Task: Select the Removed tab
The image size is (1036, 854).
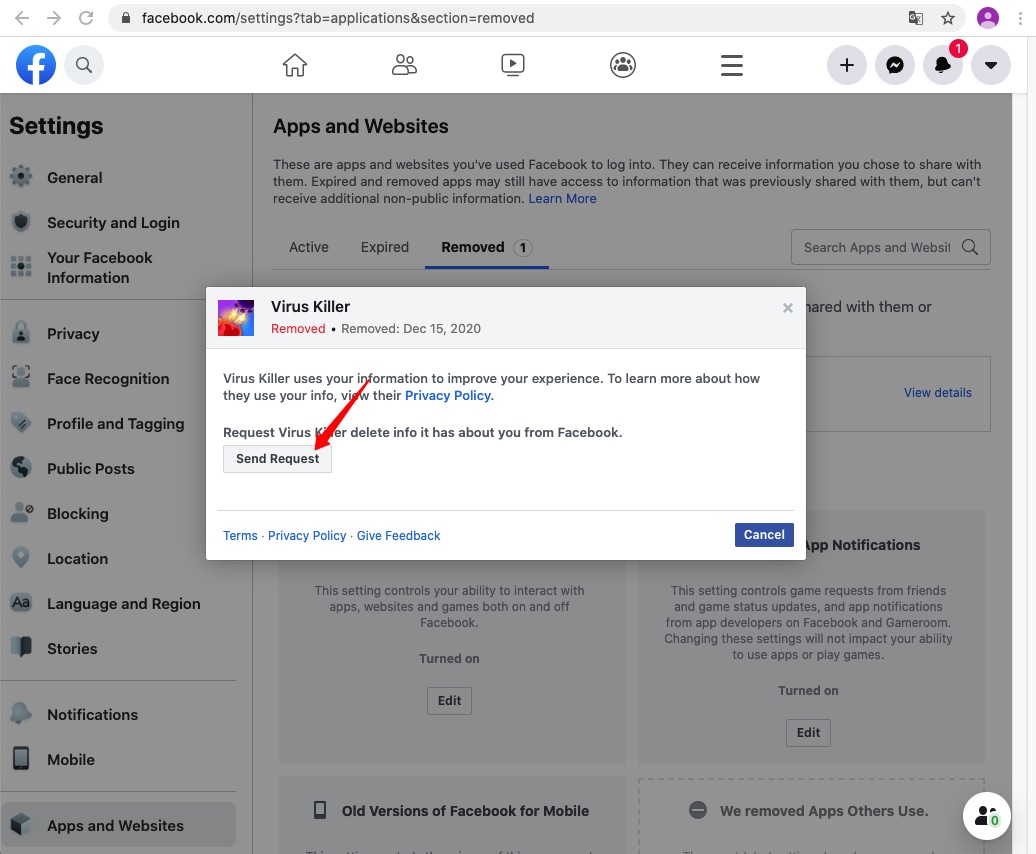Action: (x=486, y=247)
